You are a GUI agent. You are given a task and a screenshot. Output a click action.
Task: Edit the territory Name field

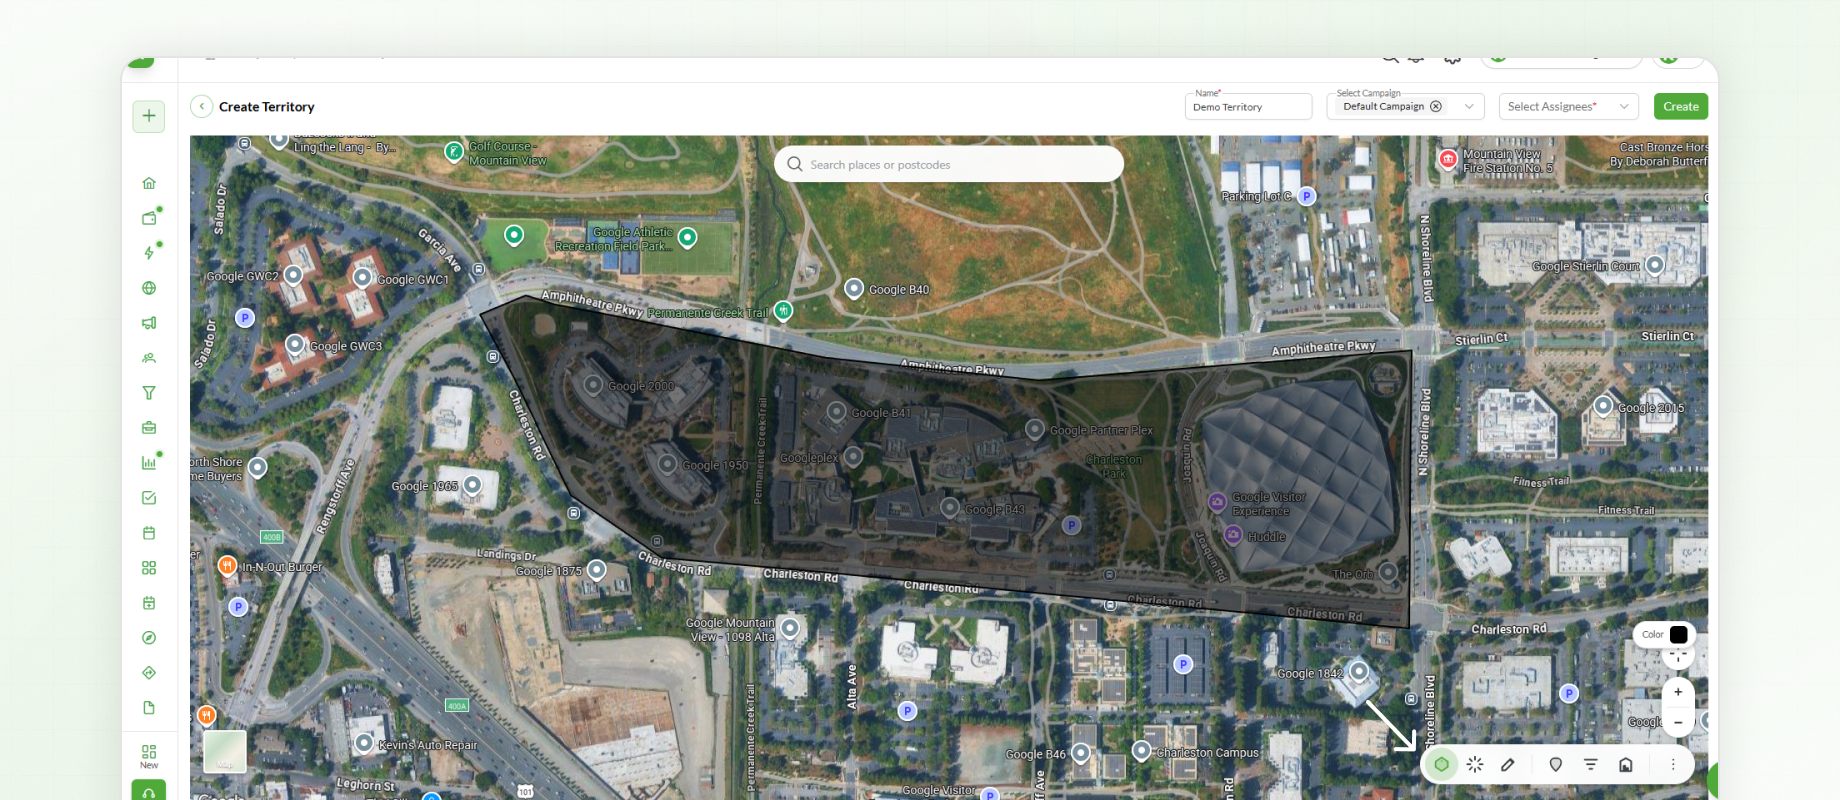(1248, 107)
